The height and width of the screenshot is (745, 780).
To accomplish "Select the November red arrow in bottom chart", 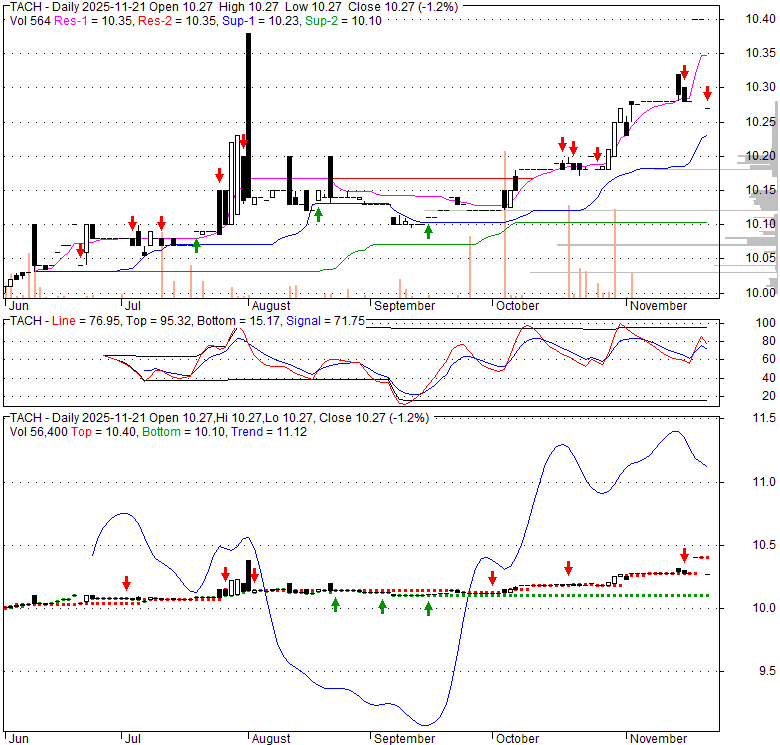I will pos(685,555).
